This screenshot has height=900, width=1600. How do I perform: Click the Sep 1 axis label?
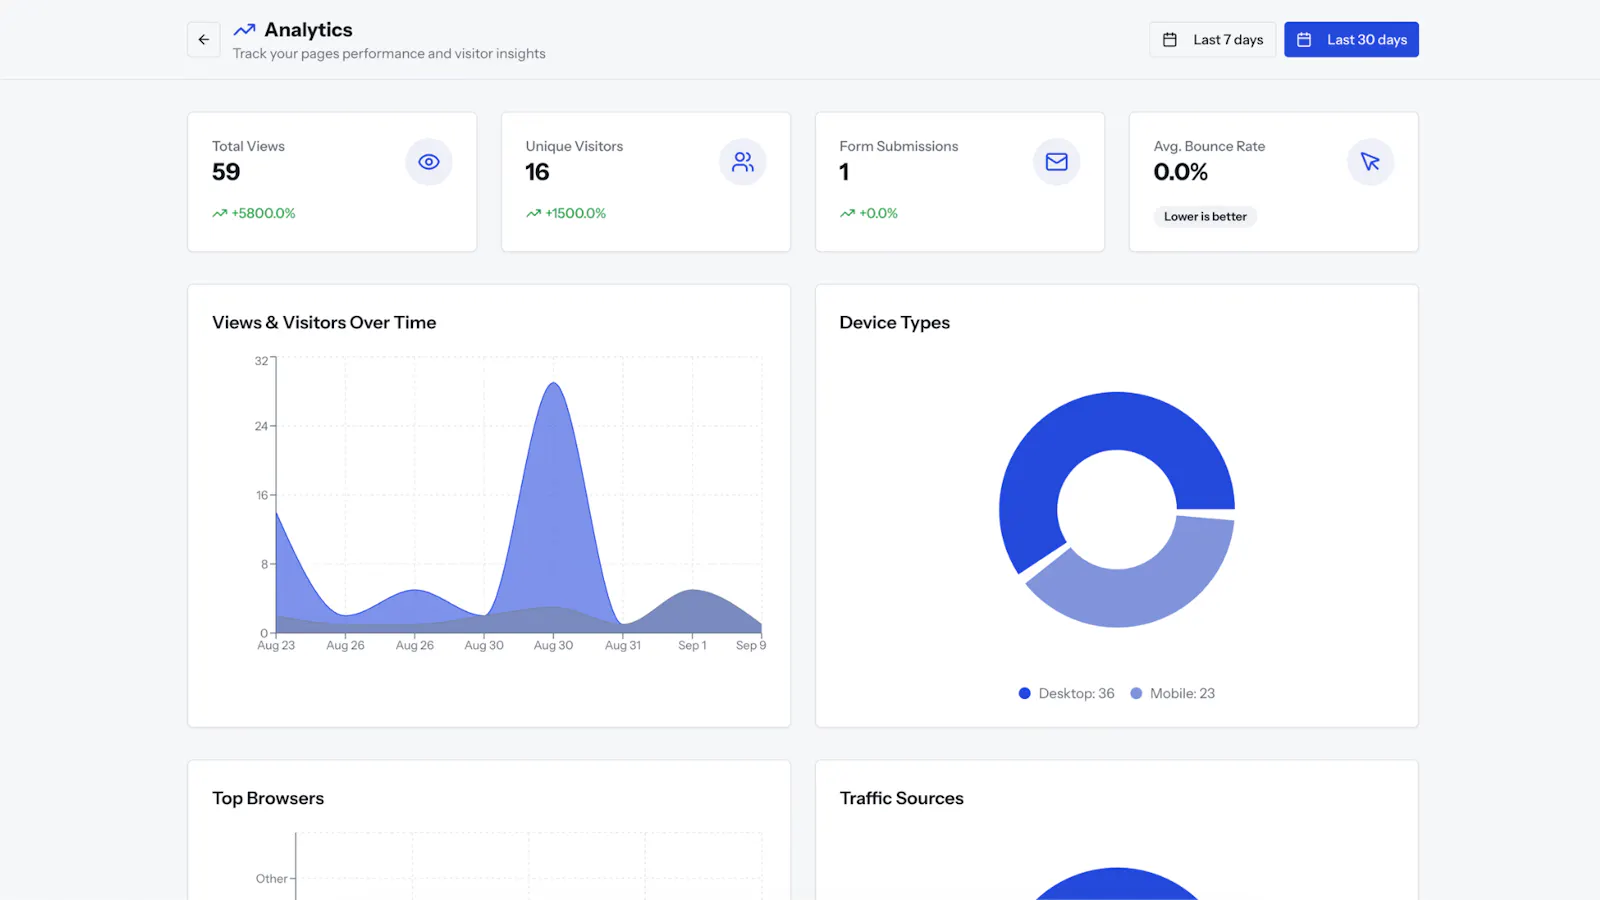pos(692,646)
